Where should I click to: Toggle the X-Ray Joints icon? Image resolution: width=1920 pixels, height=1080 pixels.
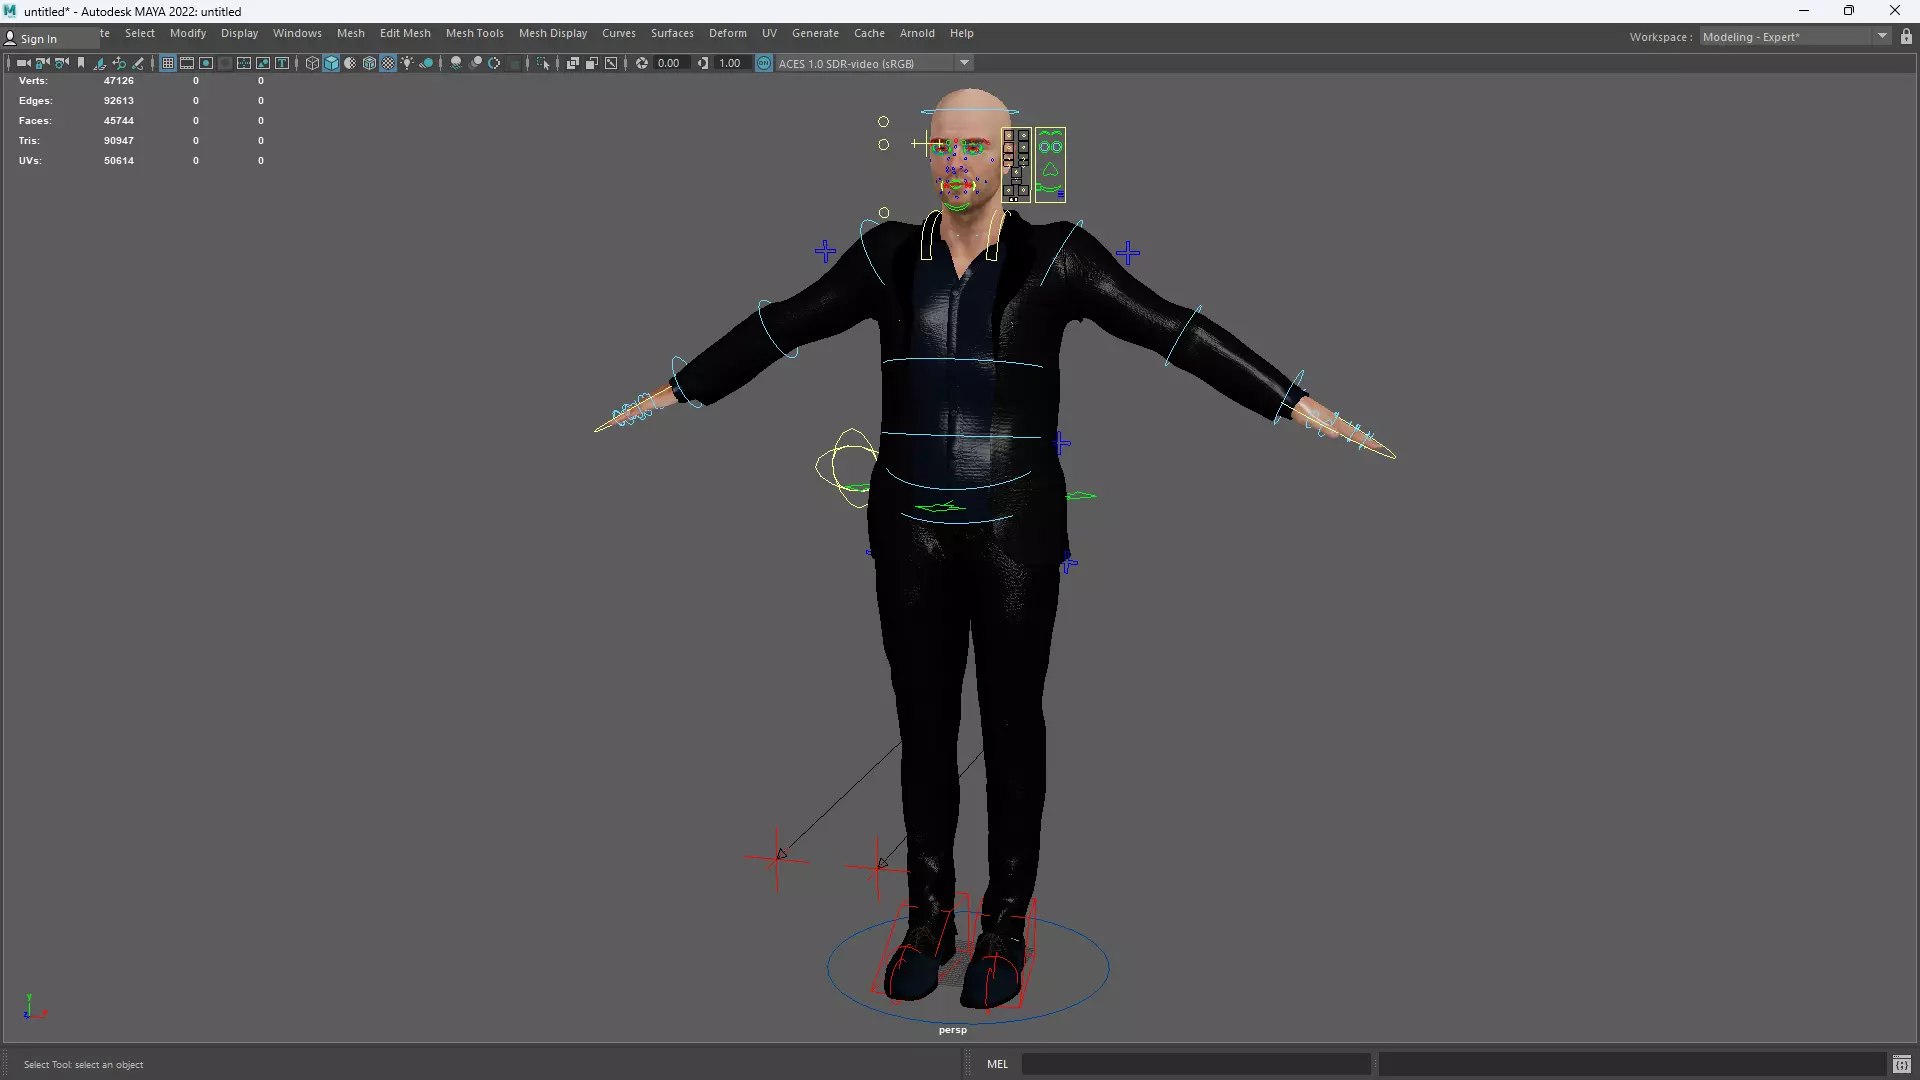[611, 63]
